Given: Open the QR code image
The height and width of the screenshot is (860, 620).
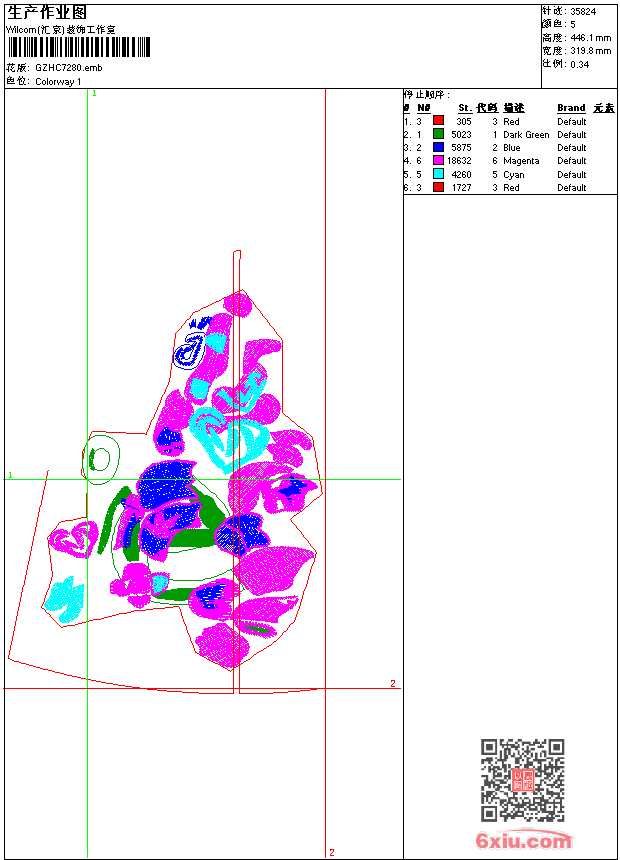Looking at the screenshot, I should pos(522,780).
